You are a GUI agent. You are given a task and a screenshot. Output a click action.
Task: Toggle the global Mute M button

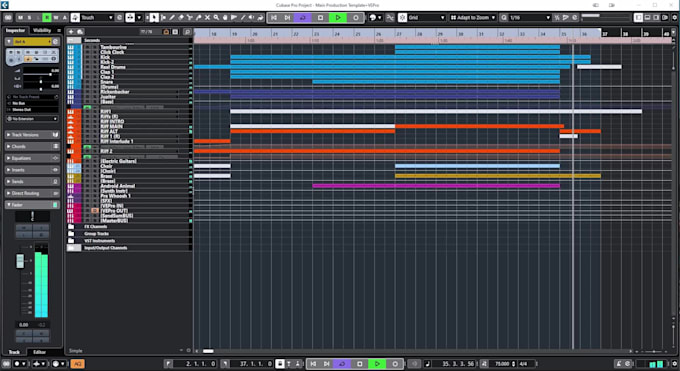(x=20, y=17)
